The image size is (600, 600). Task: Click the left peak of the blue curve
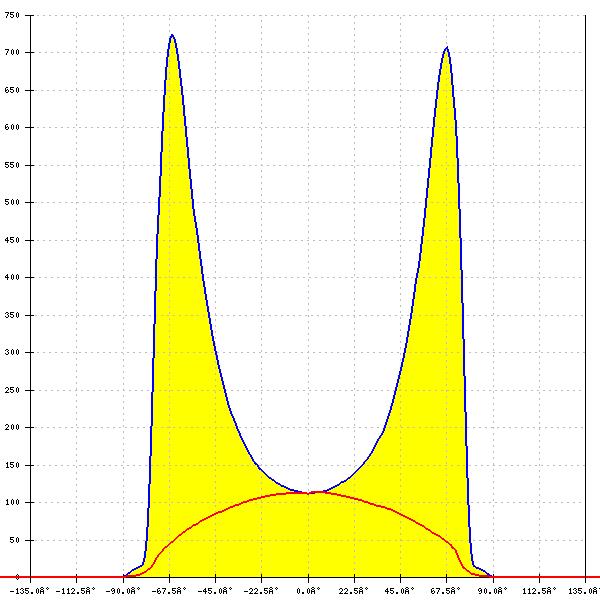172,36
